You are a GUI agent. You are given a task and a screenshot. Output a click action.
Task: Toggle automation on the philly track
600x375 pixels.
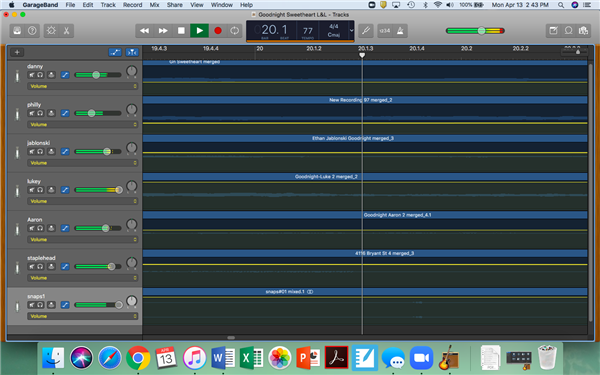pyautogui.click(x=65, y=113)
